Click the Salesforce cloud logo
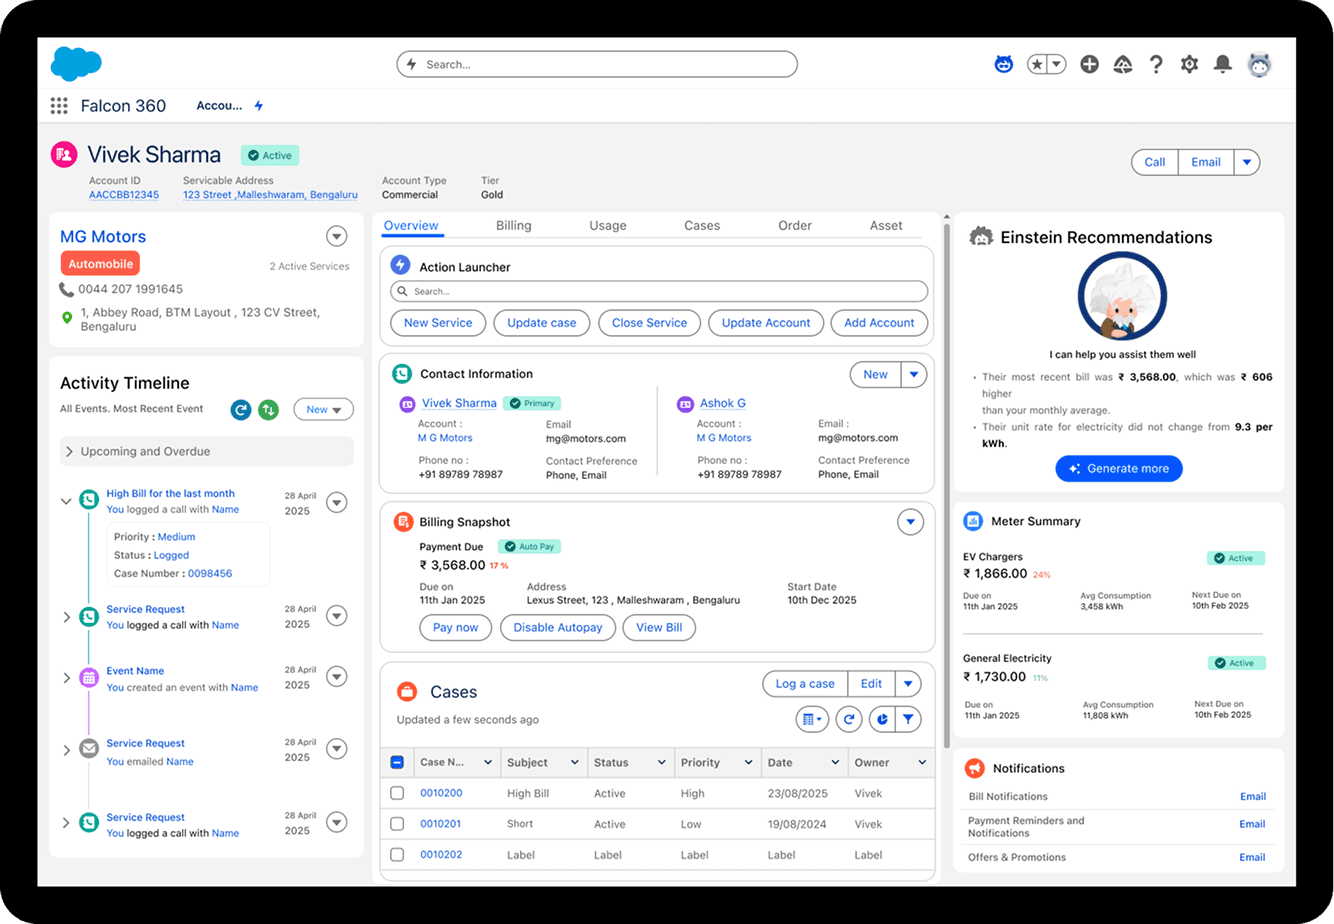This screenshot has height=924, width=1334. [x=76, y=64]
